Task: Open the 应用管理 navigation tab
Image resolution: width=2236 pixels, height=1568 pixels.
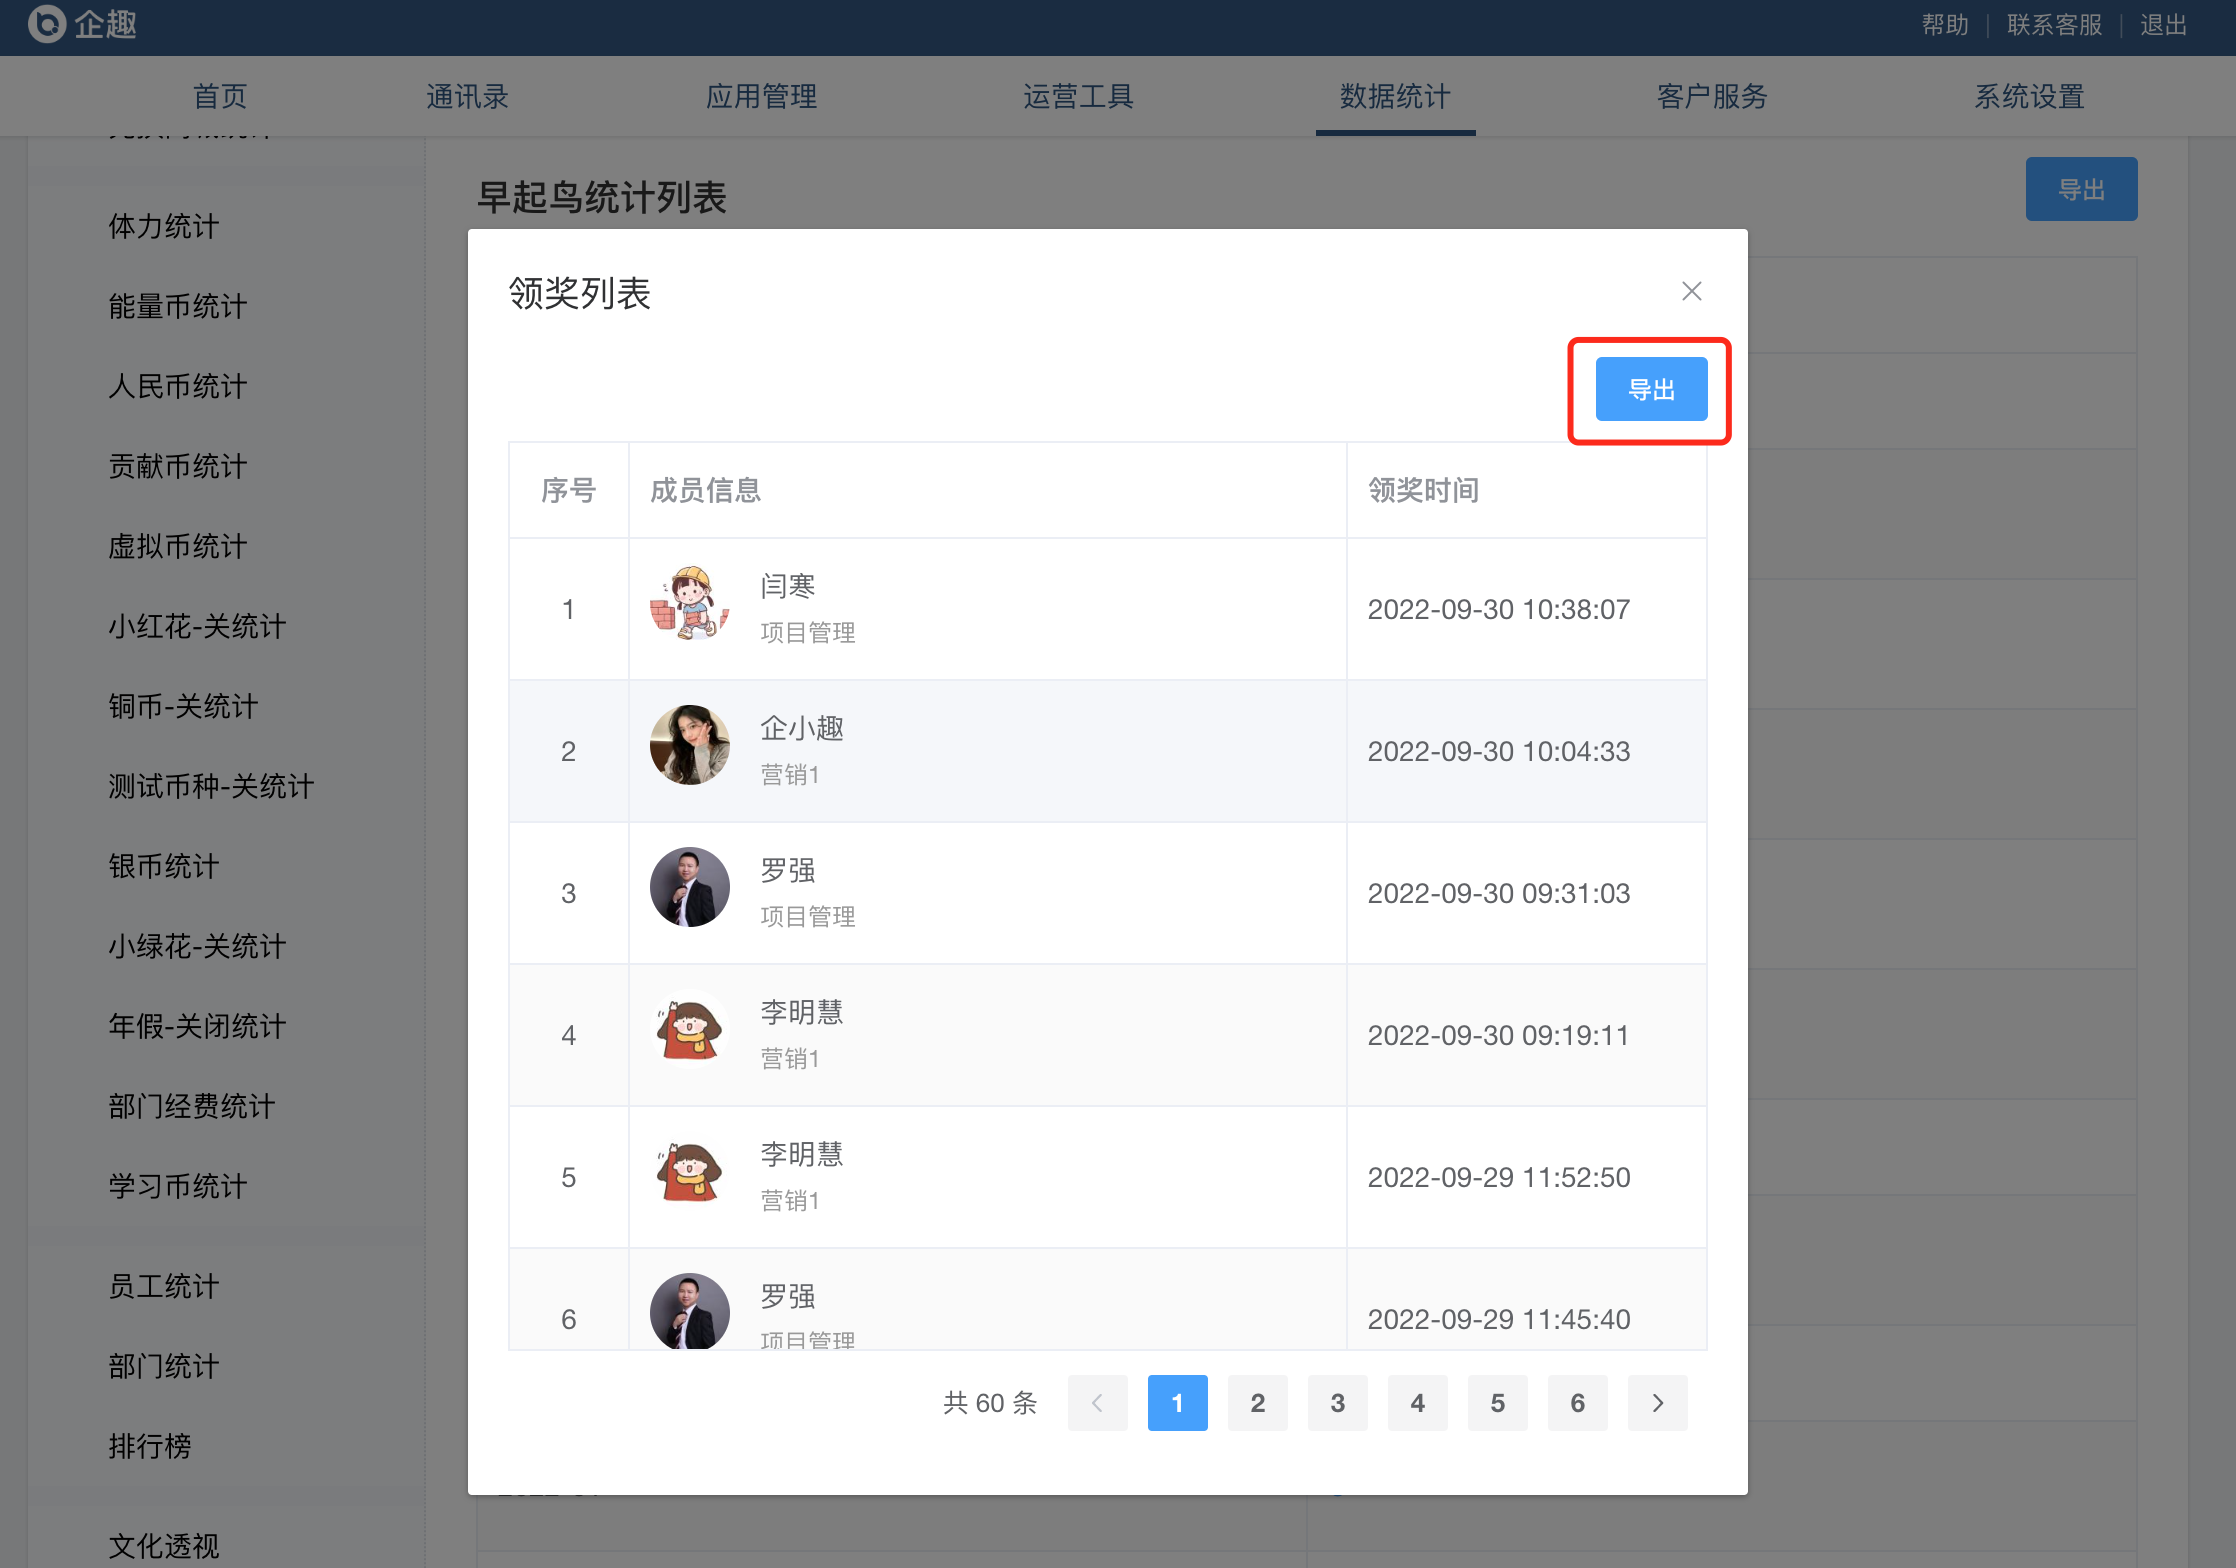Action: pyautogui.click(x=761, y=96)
